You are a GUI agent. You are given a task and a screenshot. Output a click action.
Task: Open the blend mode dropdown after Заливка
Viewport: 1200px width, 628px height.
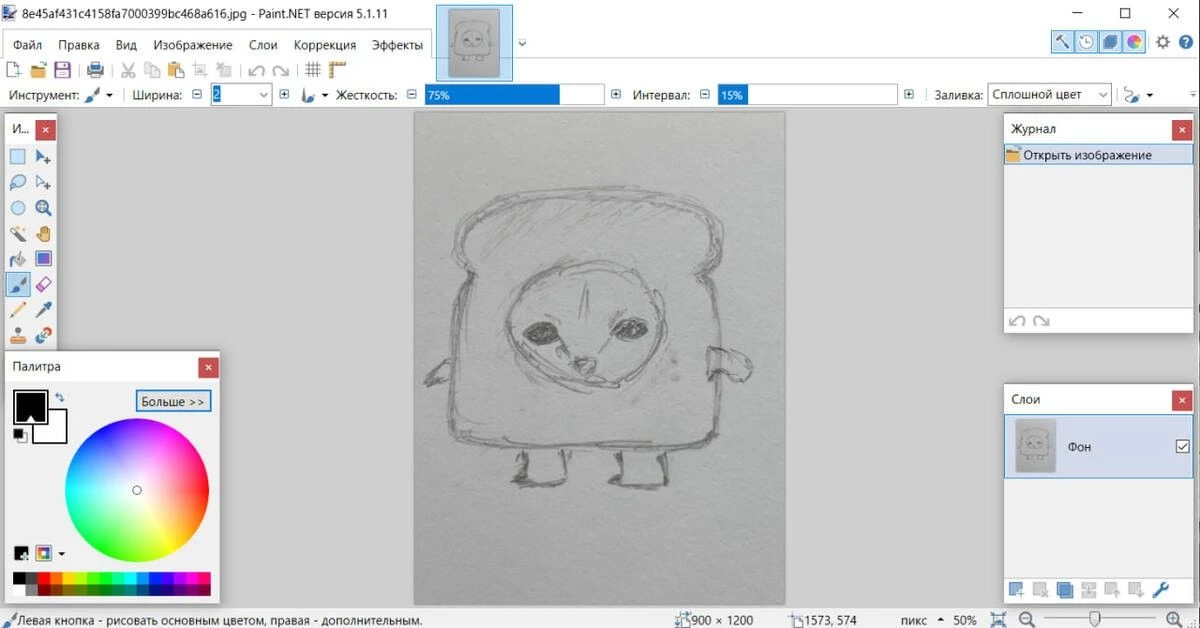tap(1138, 95)
